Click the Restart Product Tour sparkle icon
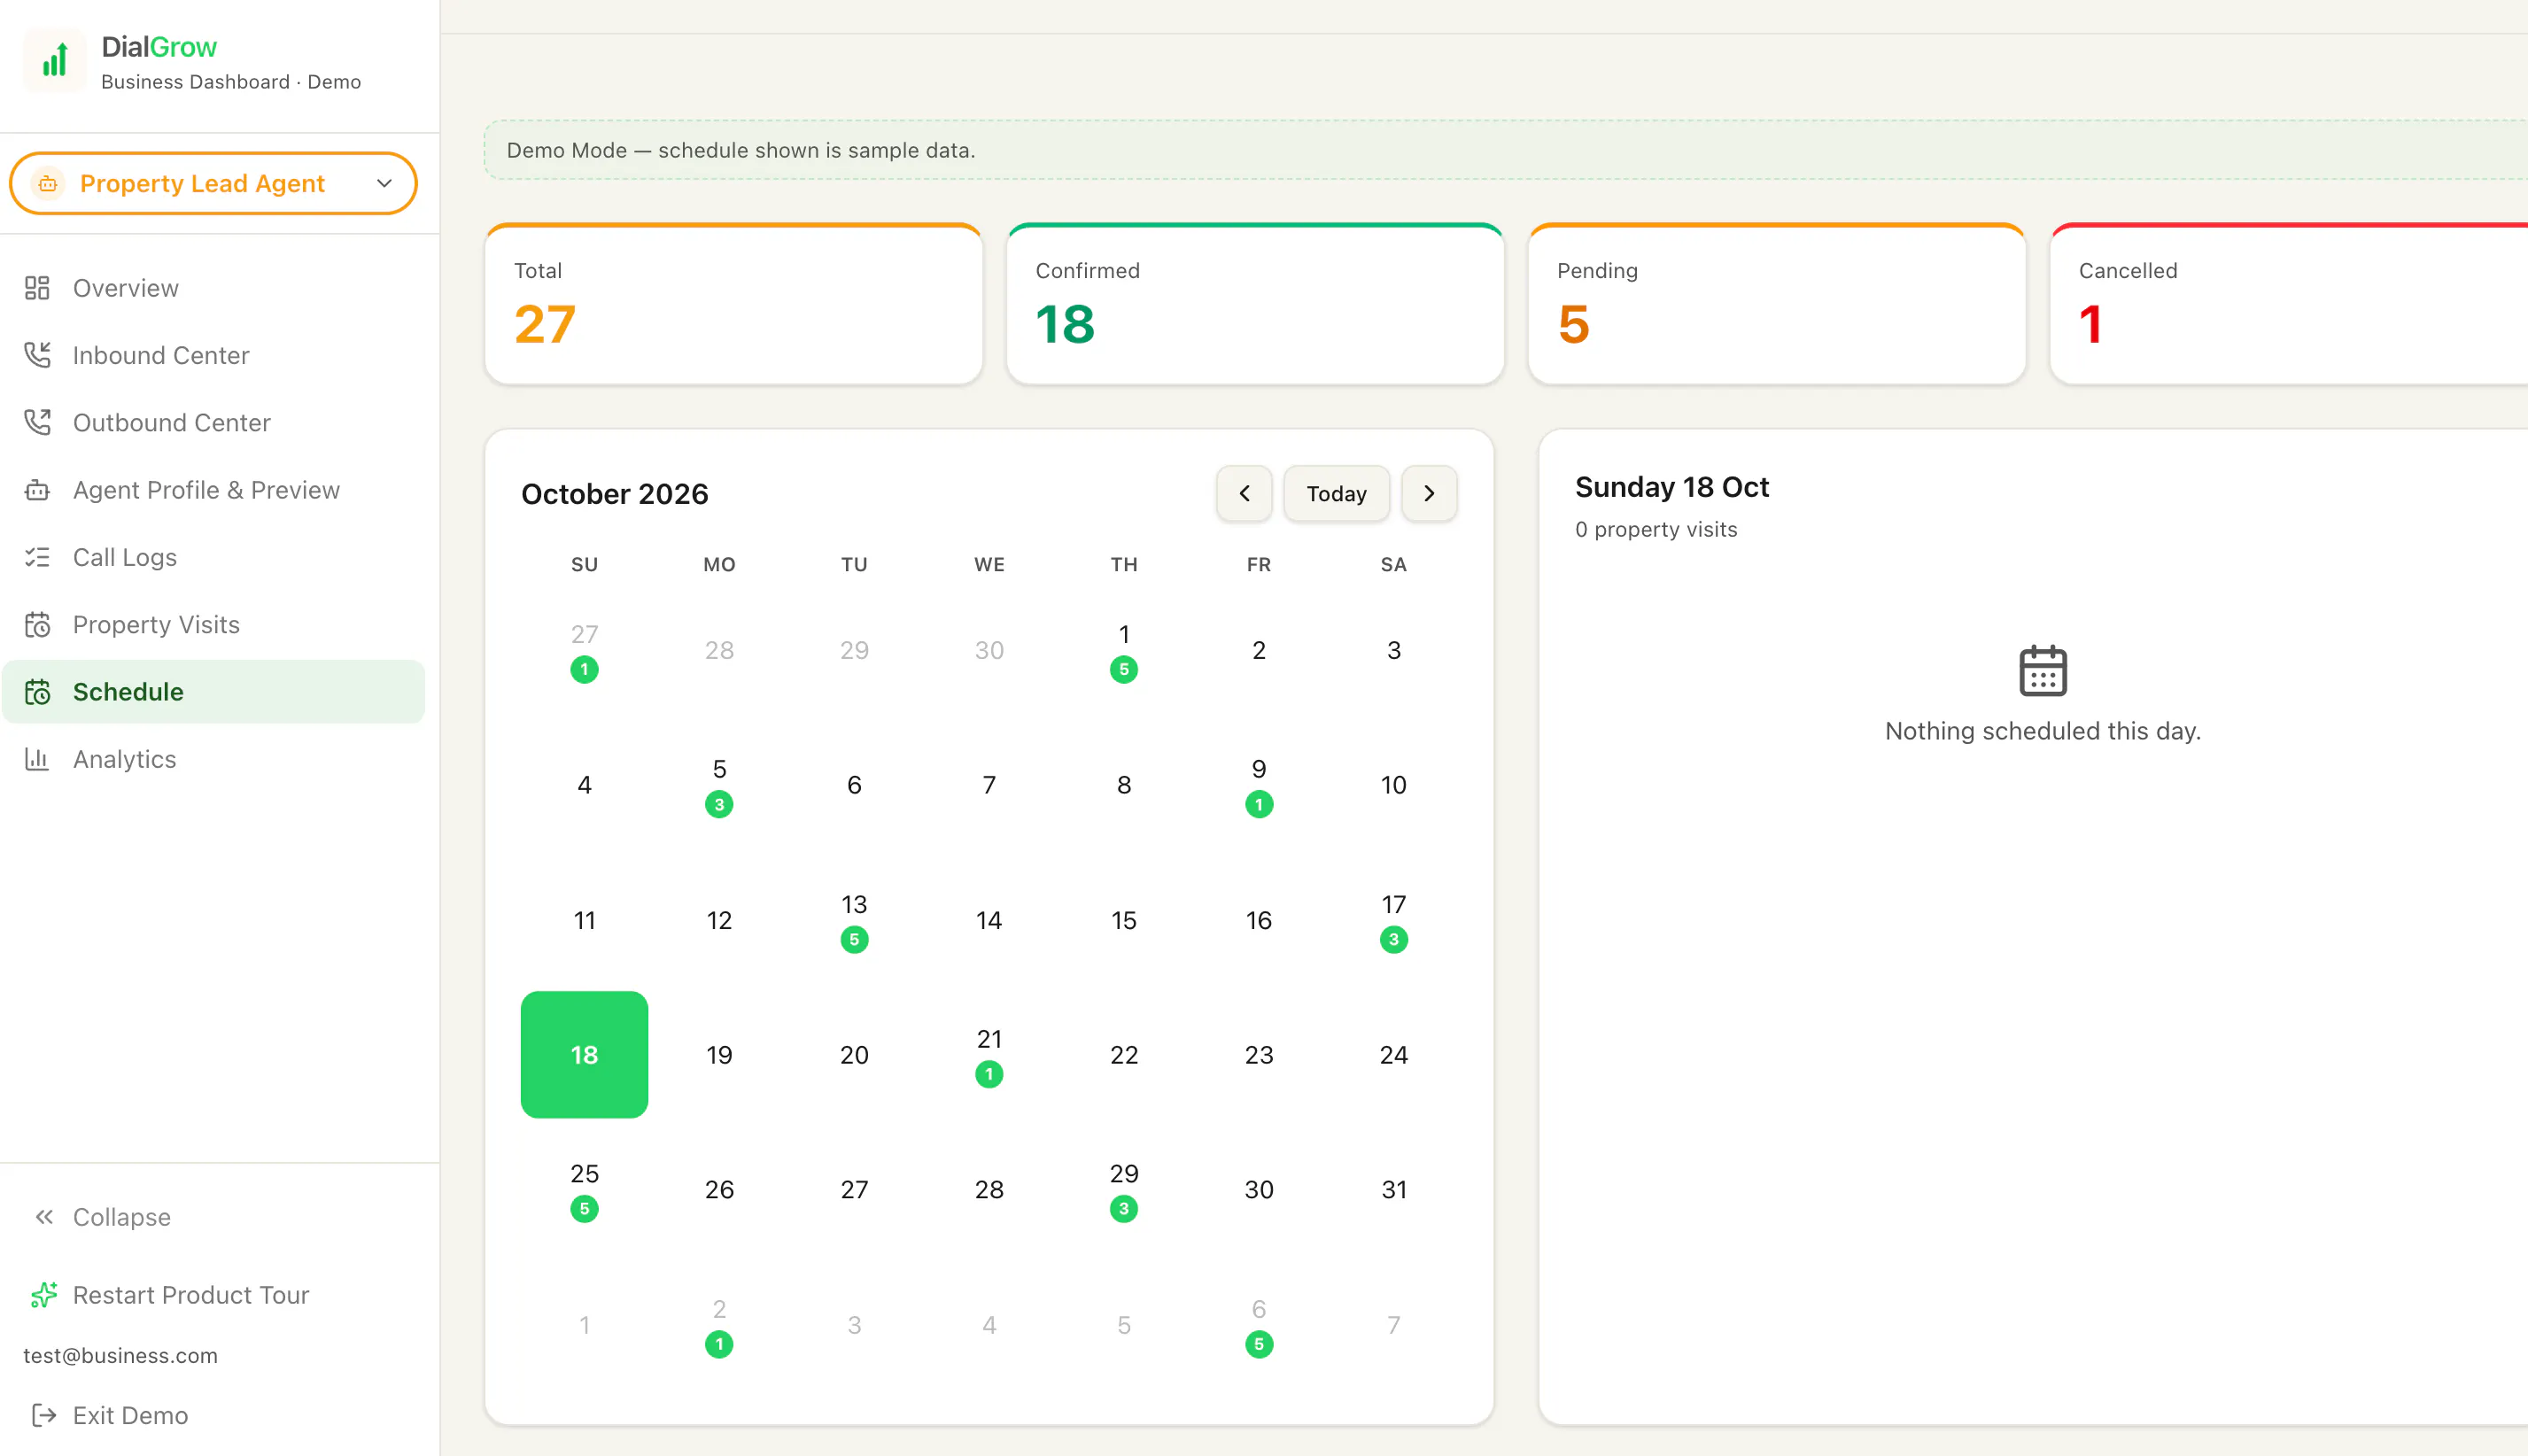The height and width of the screenshot is (1456, 2528). (44, 1295)
